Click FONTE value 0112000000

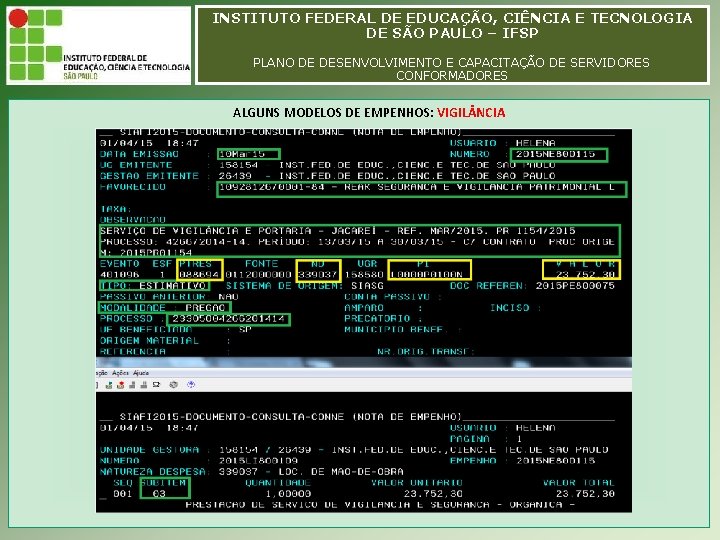(258, 275)
